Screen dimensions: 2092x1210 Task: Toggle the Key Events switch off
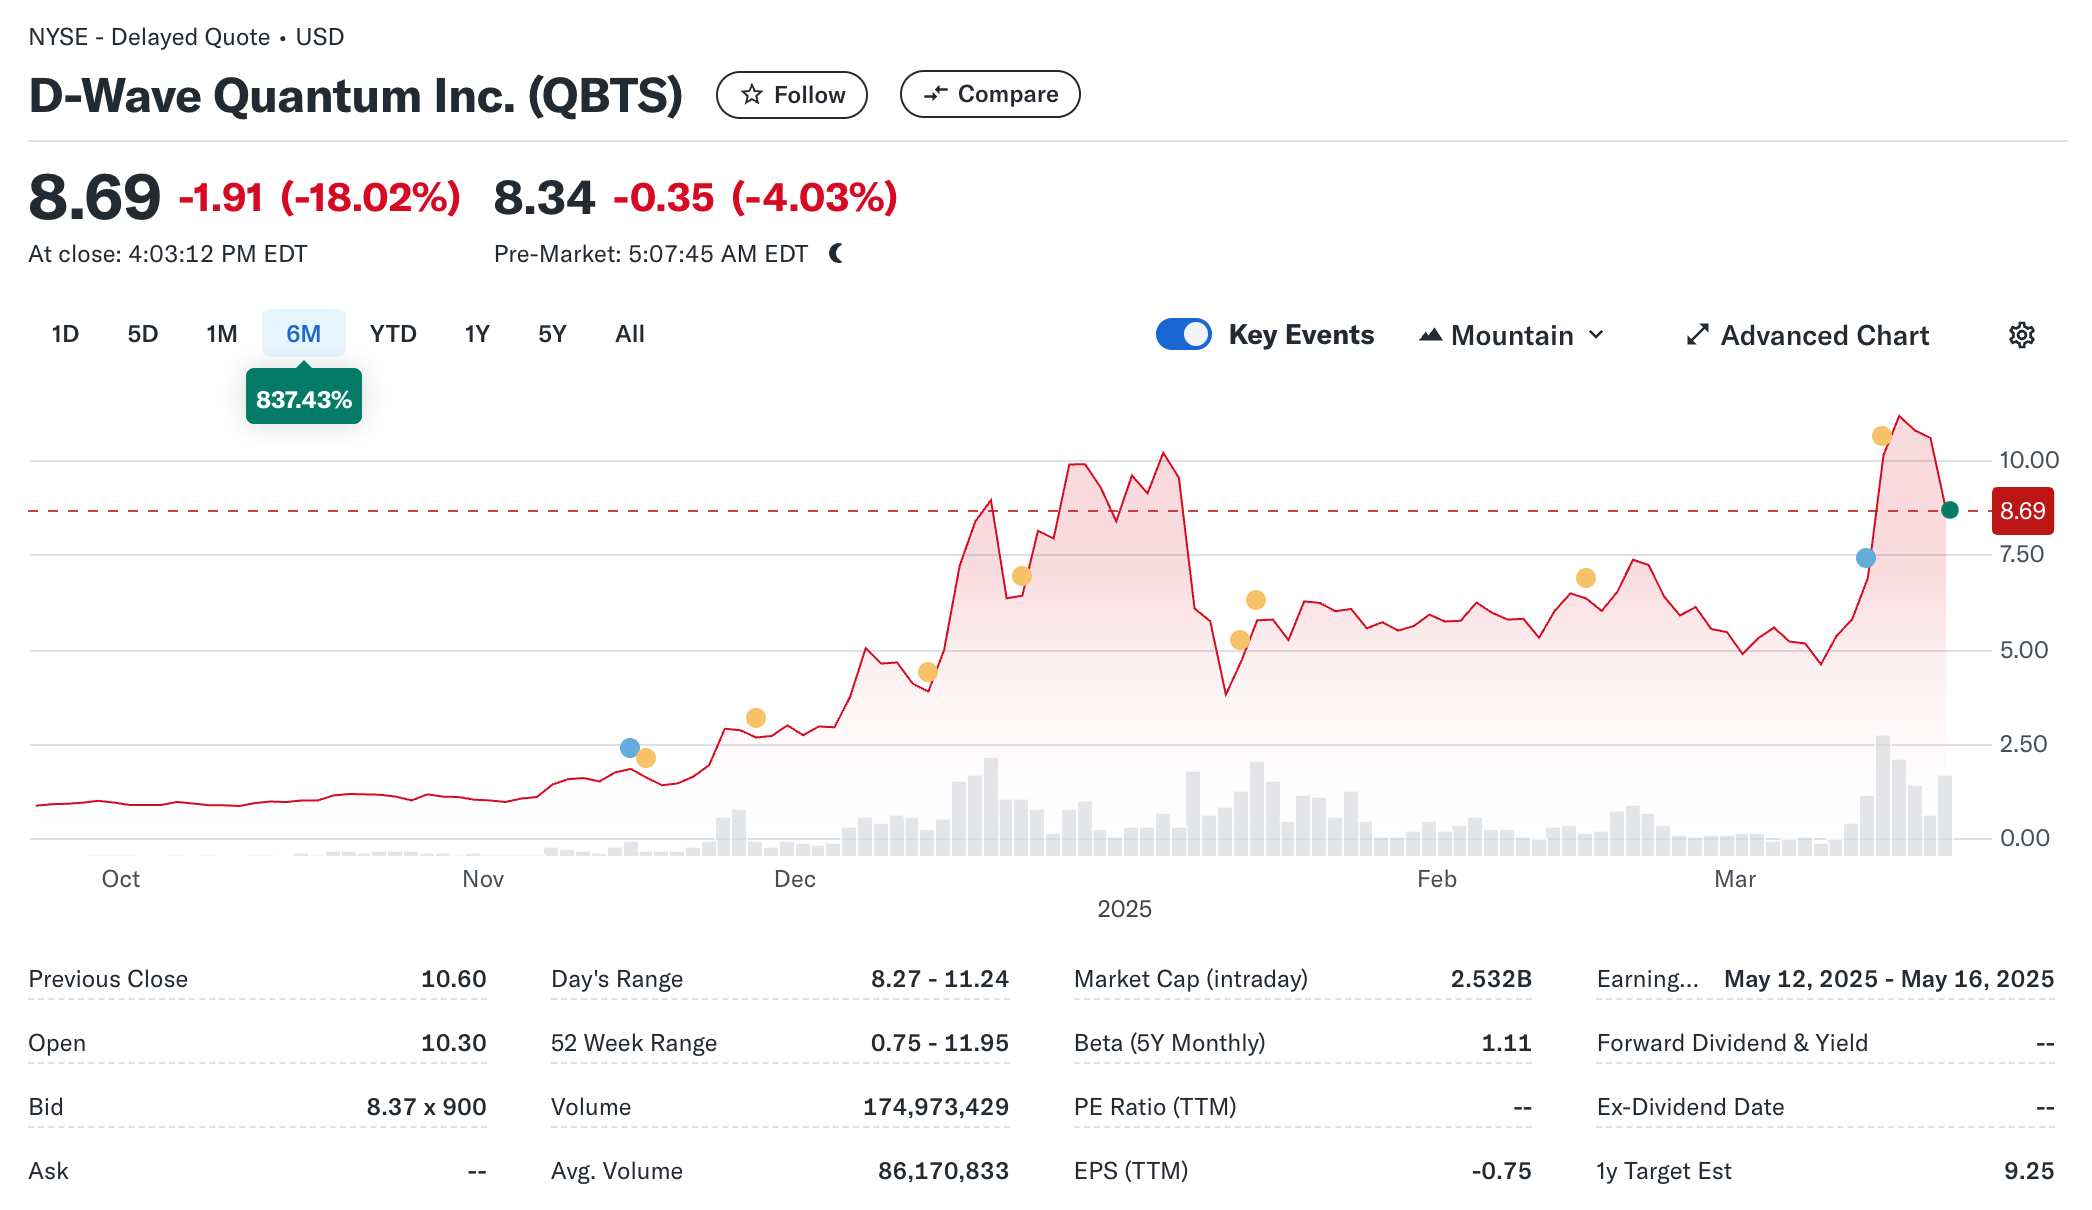click(1183, 334)
